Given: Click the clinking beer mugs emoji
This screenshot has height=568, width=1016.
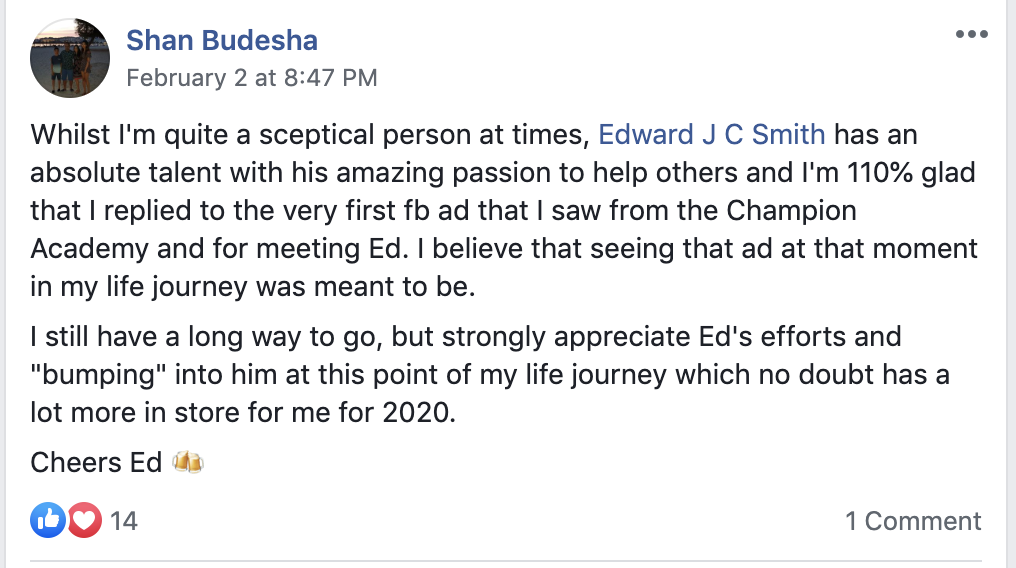Looking at the screenshot, I should (x=188, y=463).
